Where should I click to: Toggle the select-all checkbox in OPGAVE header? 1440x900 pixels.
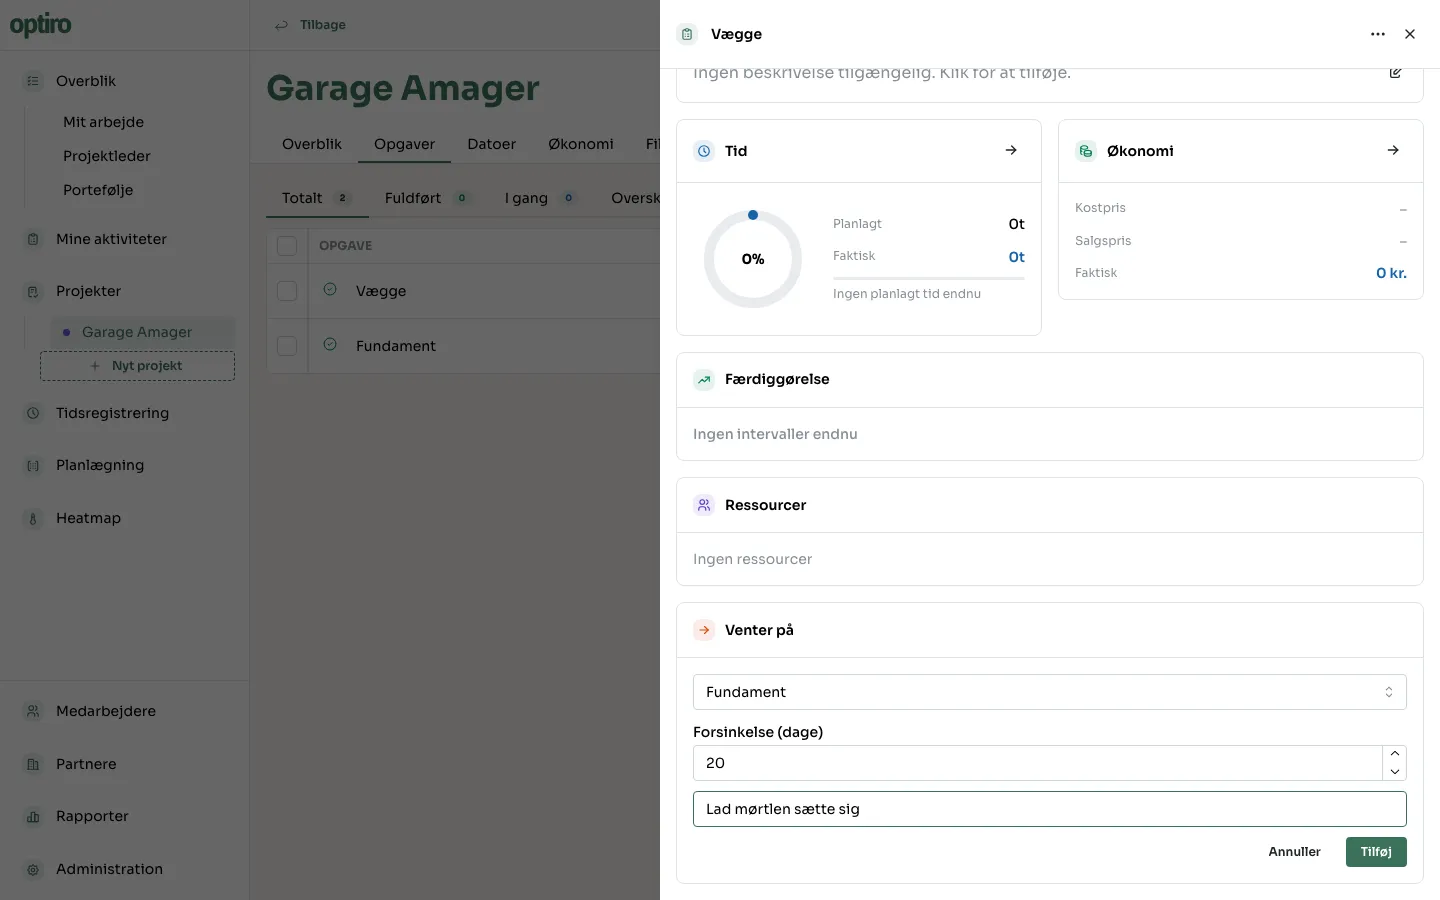(x=287, y=245)
